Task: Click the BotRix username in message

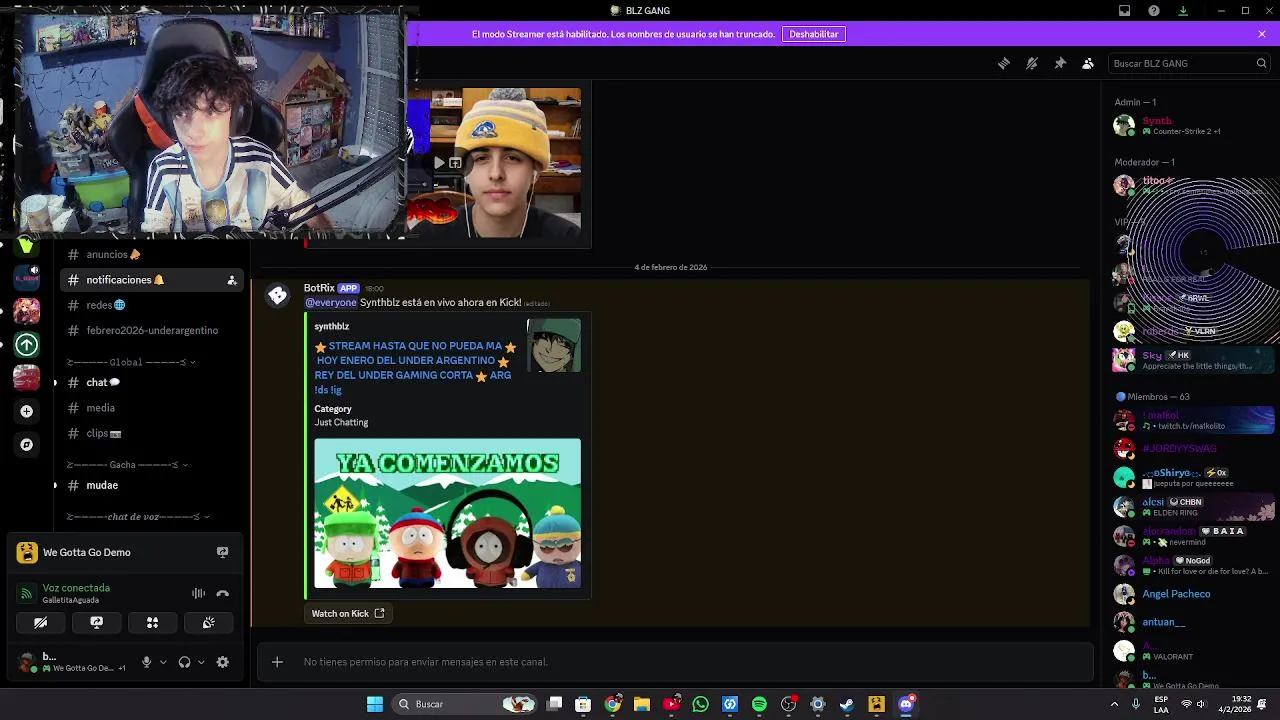Action: click(x=319, y=288)
